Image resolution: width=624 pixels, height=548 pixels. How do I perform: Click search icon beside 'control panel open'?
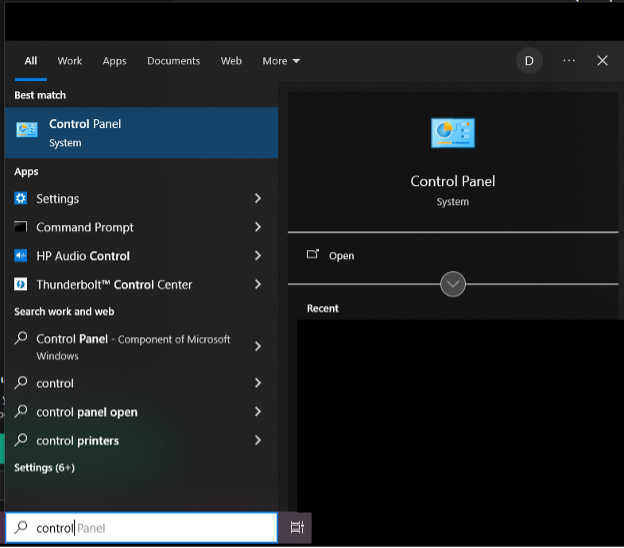coord(21,411)
